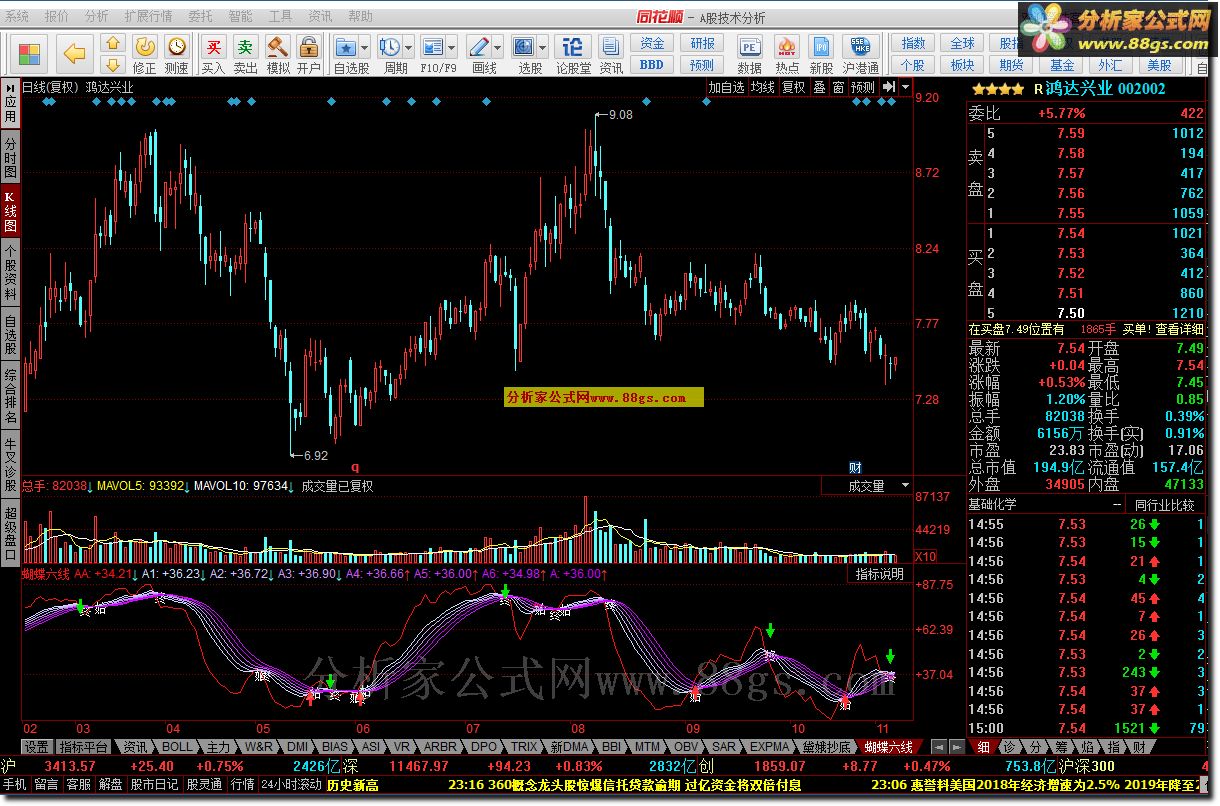Toggle the 加自选 chart option
This screenshot has height=806, width=1220.
[726, 87]
